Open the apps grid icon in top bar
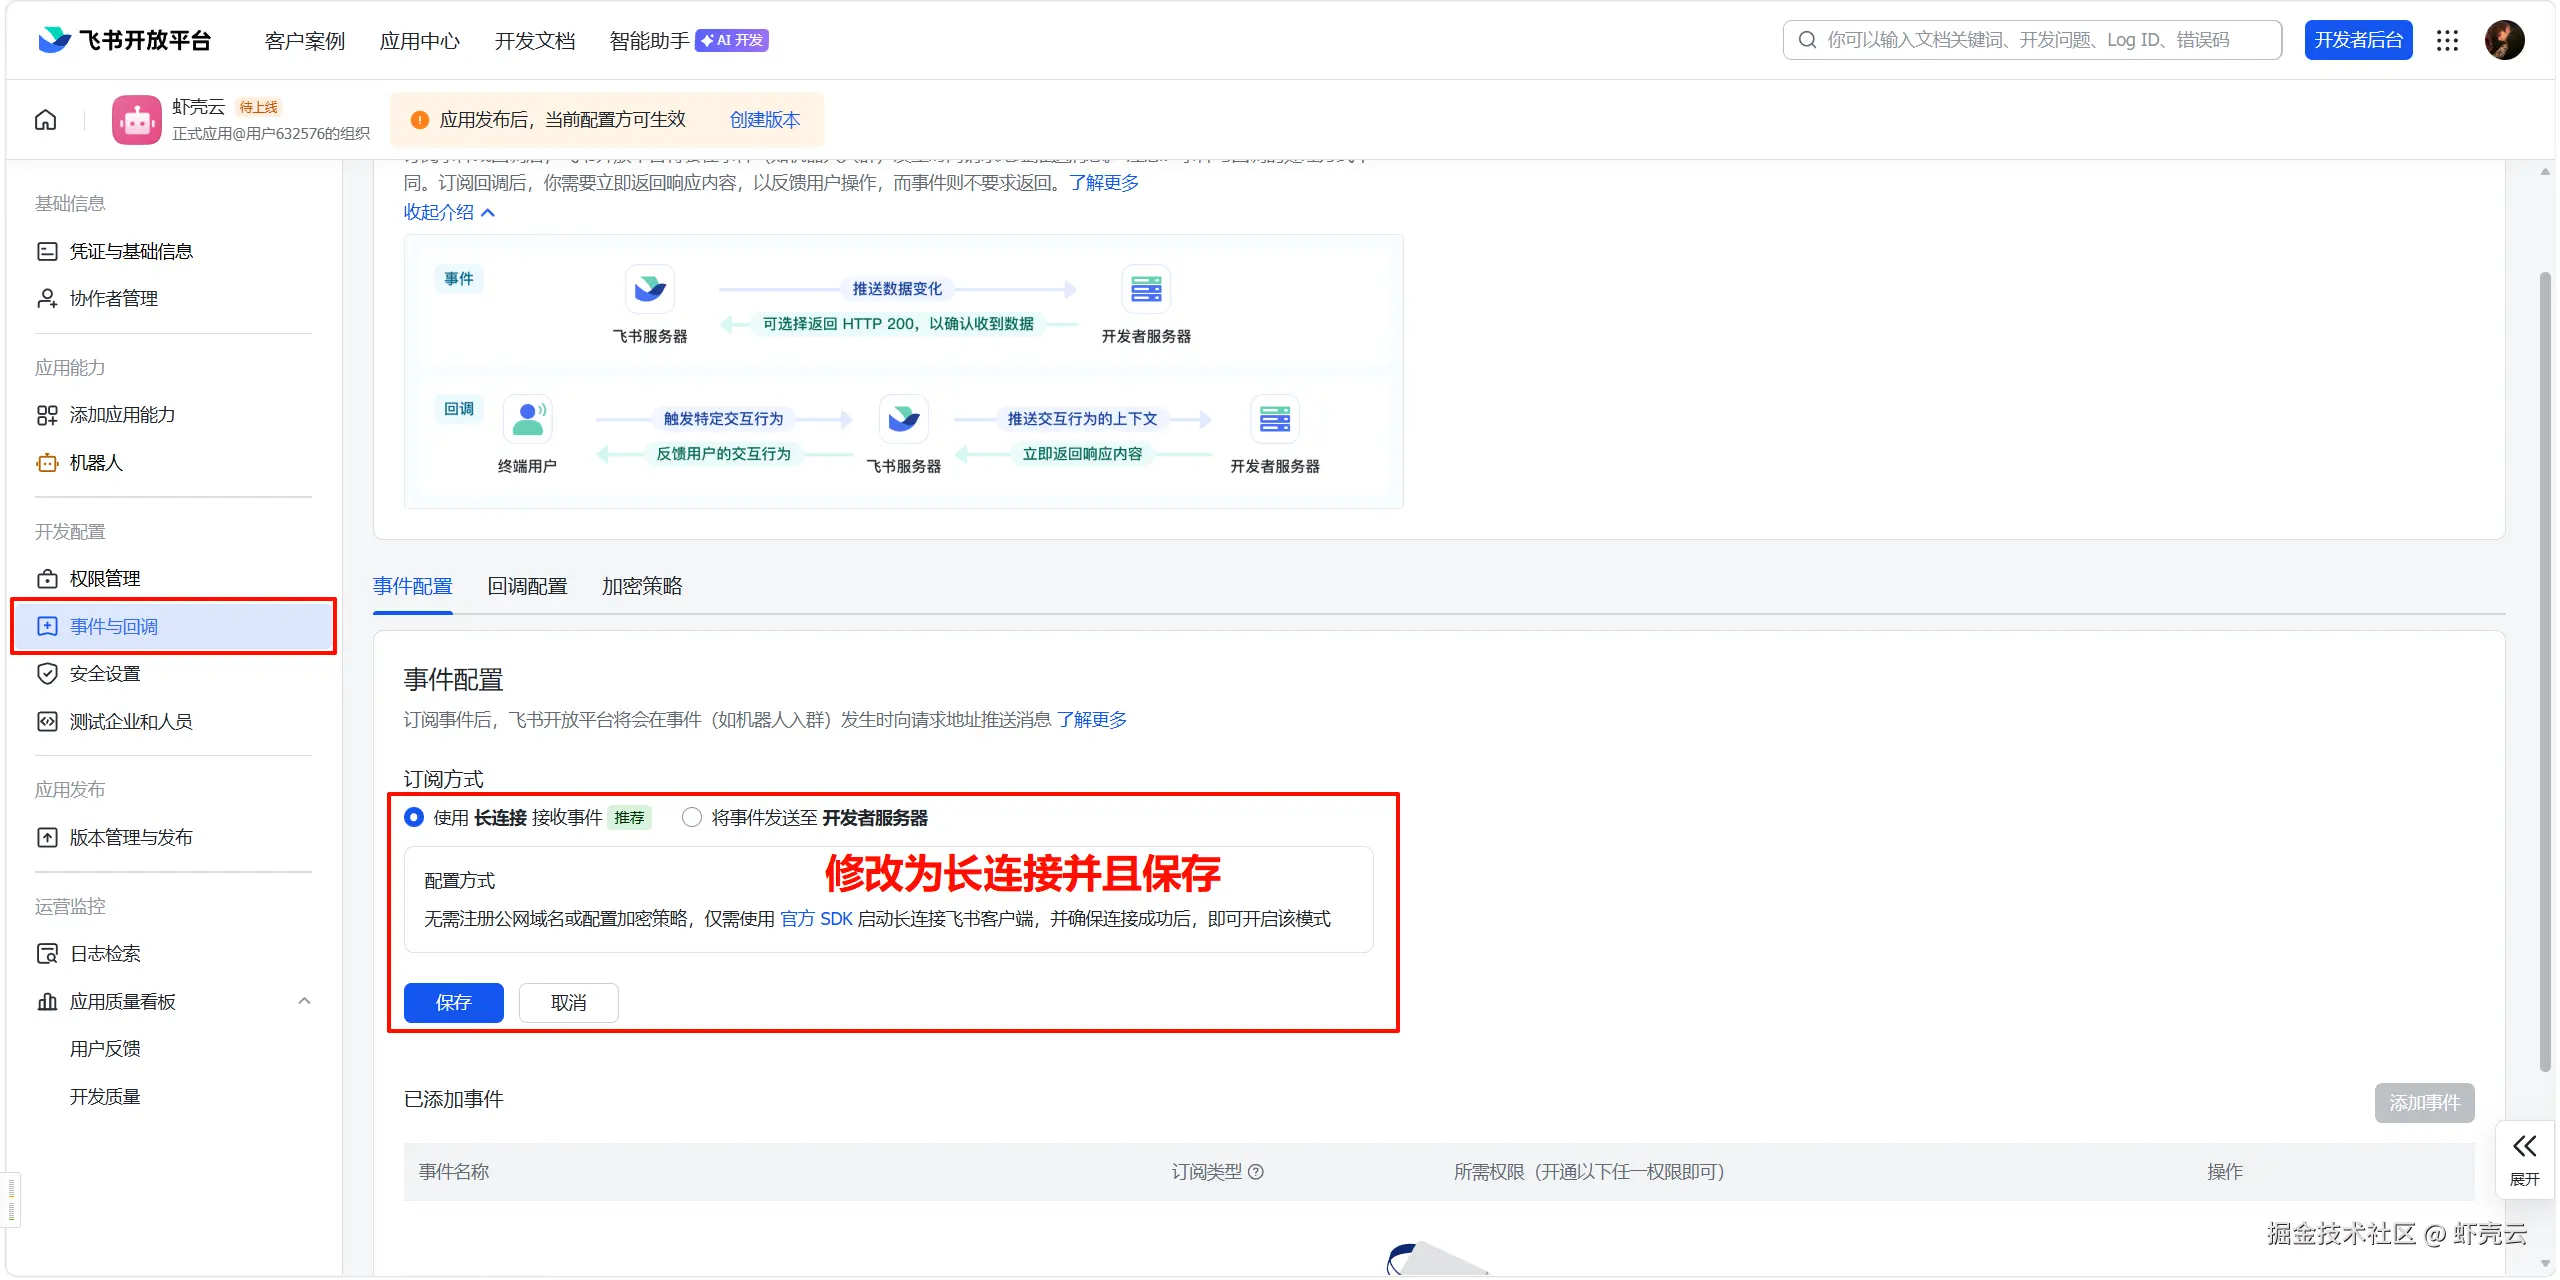The image size is (2560, 1280). pyautogui.click(x=2447, y=40)
